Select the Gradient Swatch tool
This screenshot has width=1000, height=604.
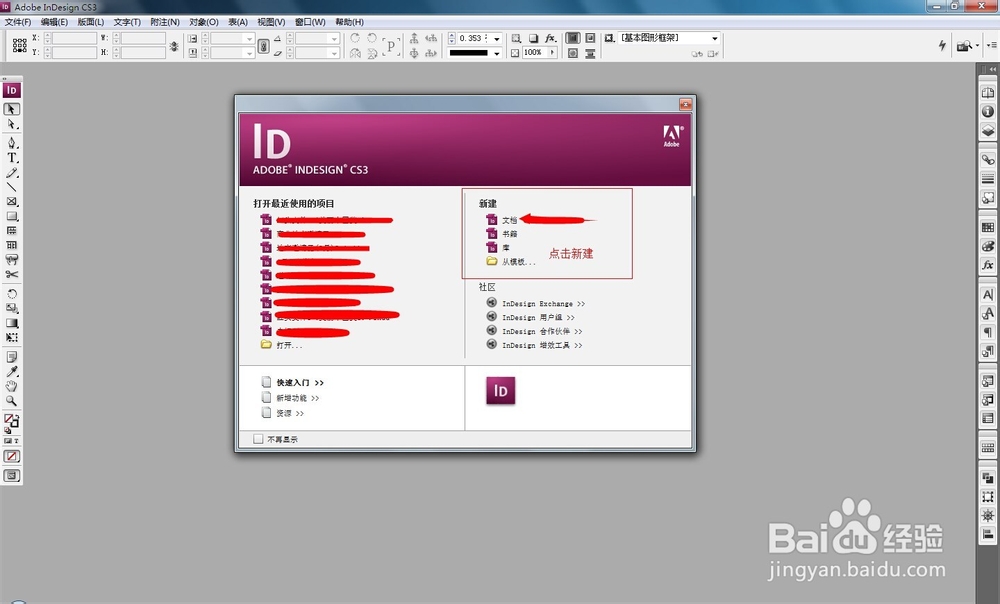(11, 323)
